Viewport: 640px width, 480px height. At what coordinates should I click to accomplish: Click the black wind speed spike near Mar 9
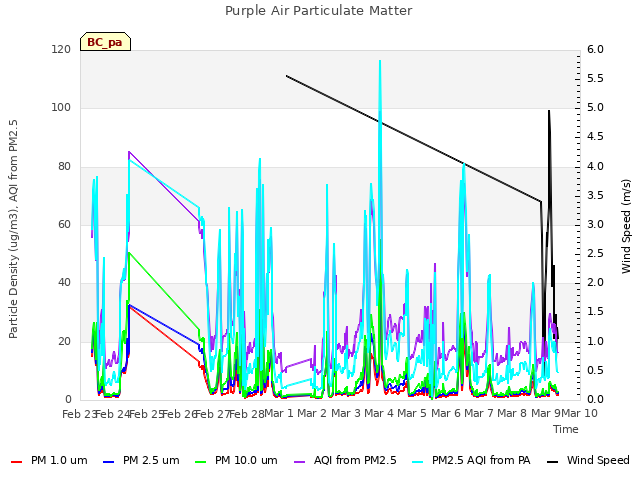pyautogui.click(x=549, y=111)
